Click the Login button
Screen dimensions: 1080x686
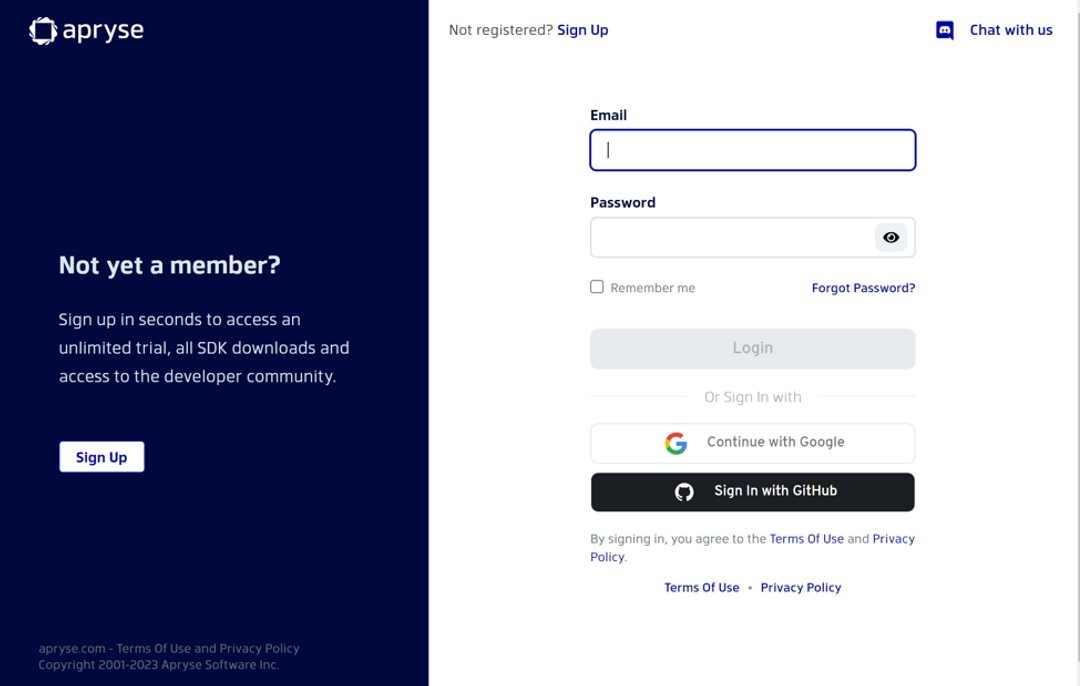pyautogui.click(x=752, y=348)
